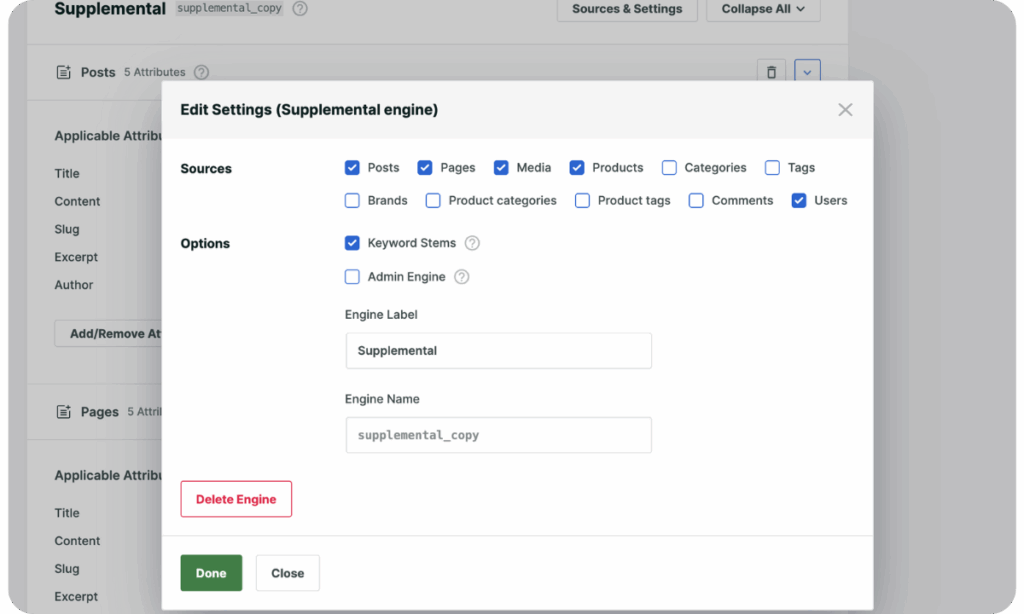Image resolution: width=1024 pixels, height=614 pixels.
Task: Click the Excerpt attribute under Posts
Action: coord(76,257)
